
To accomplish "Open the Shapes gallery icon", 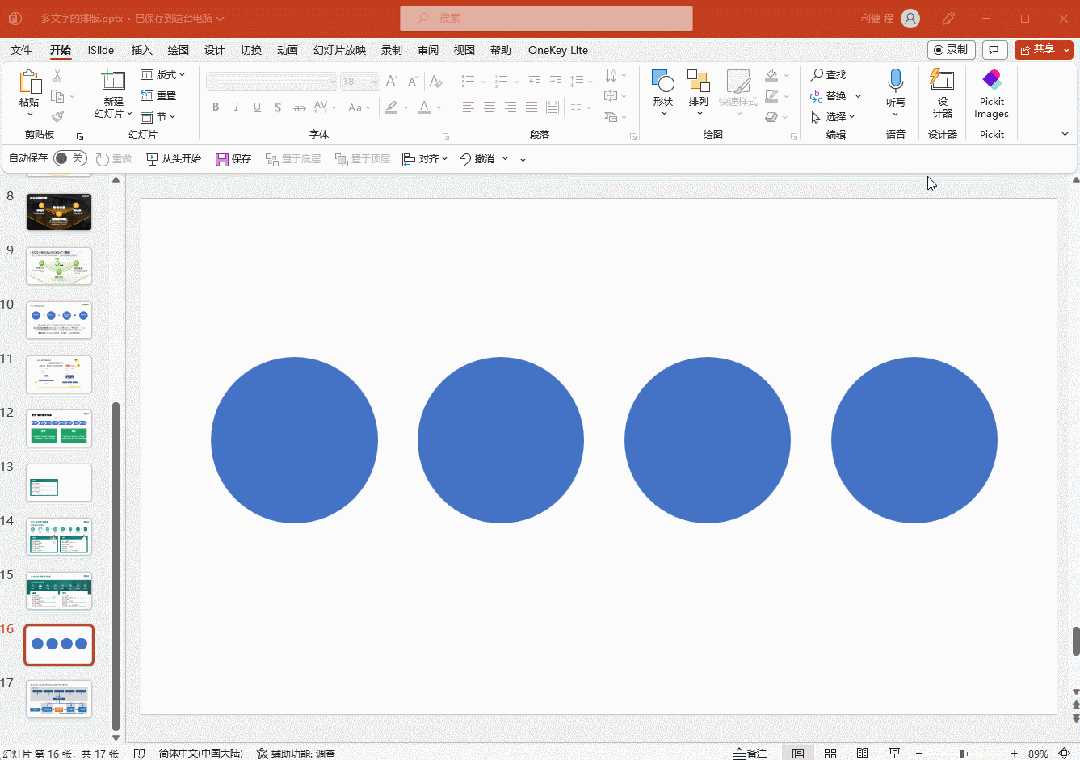I will pos(662,82).
